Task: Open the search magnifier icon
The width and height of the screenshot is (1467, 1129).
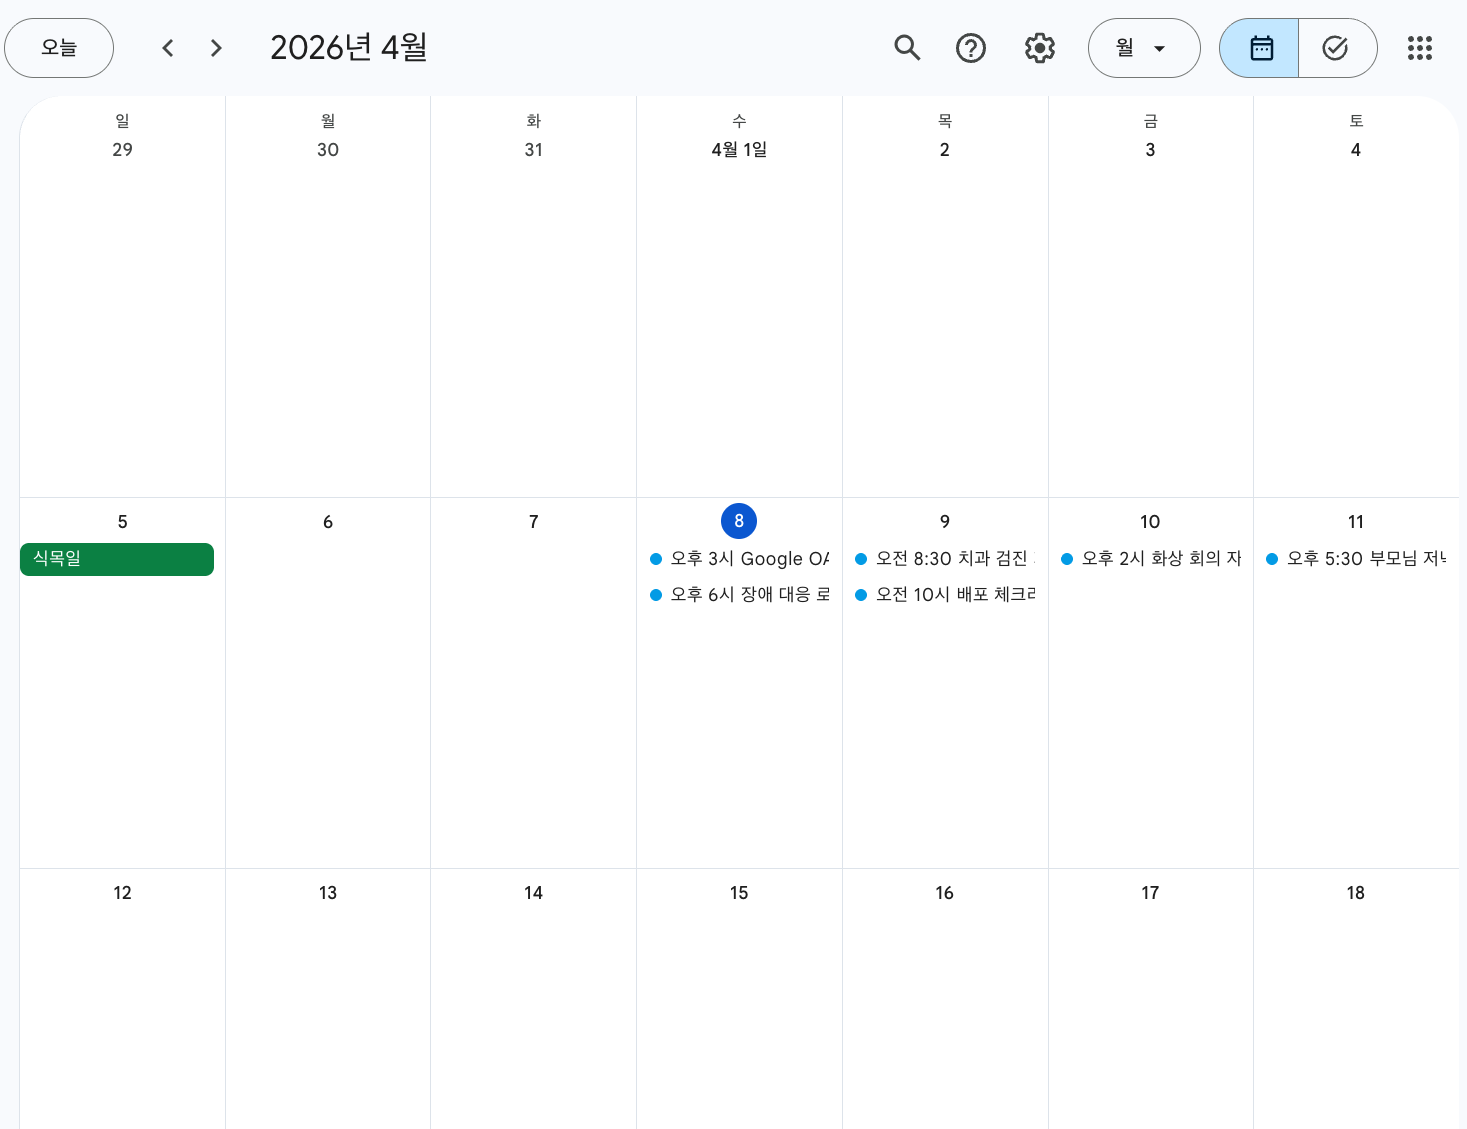Action: point(907,48)
